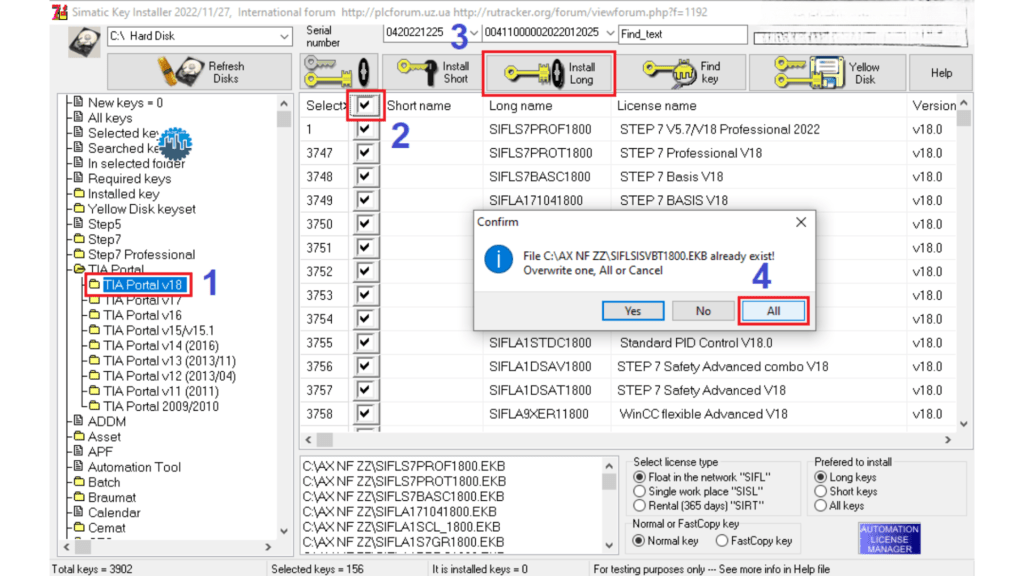Open the TIA Portal v14 (2016) folder
Image resolution: width=1024 pixels, height=576 pixels.
click(x=161, y=345)
